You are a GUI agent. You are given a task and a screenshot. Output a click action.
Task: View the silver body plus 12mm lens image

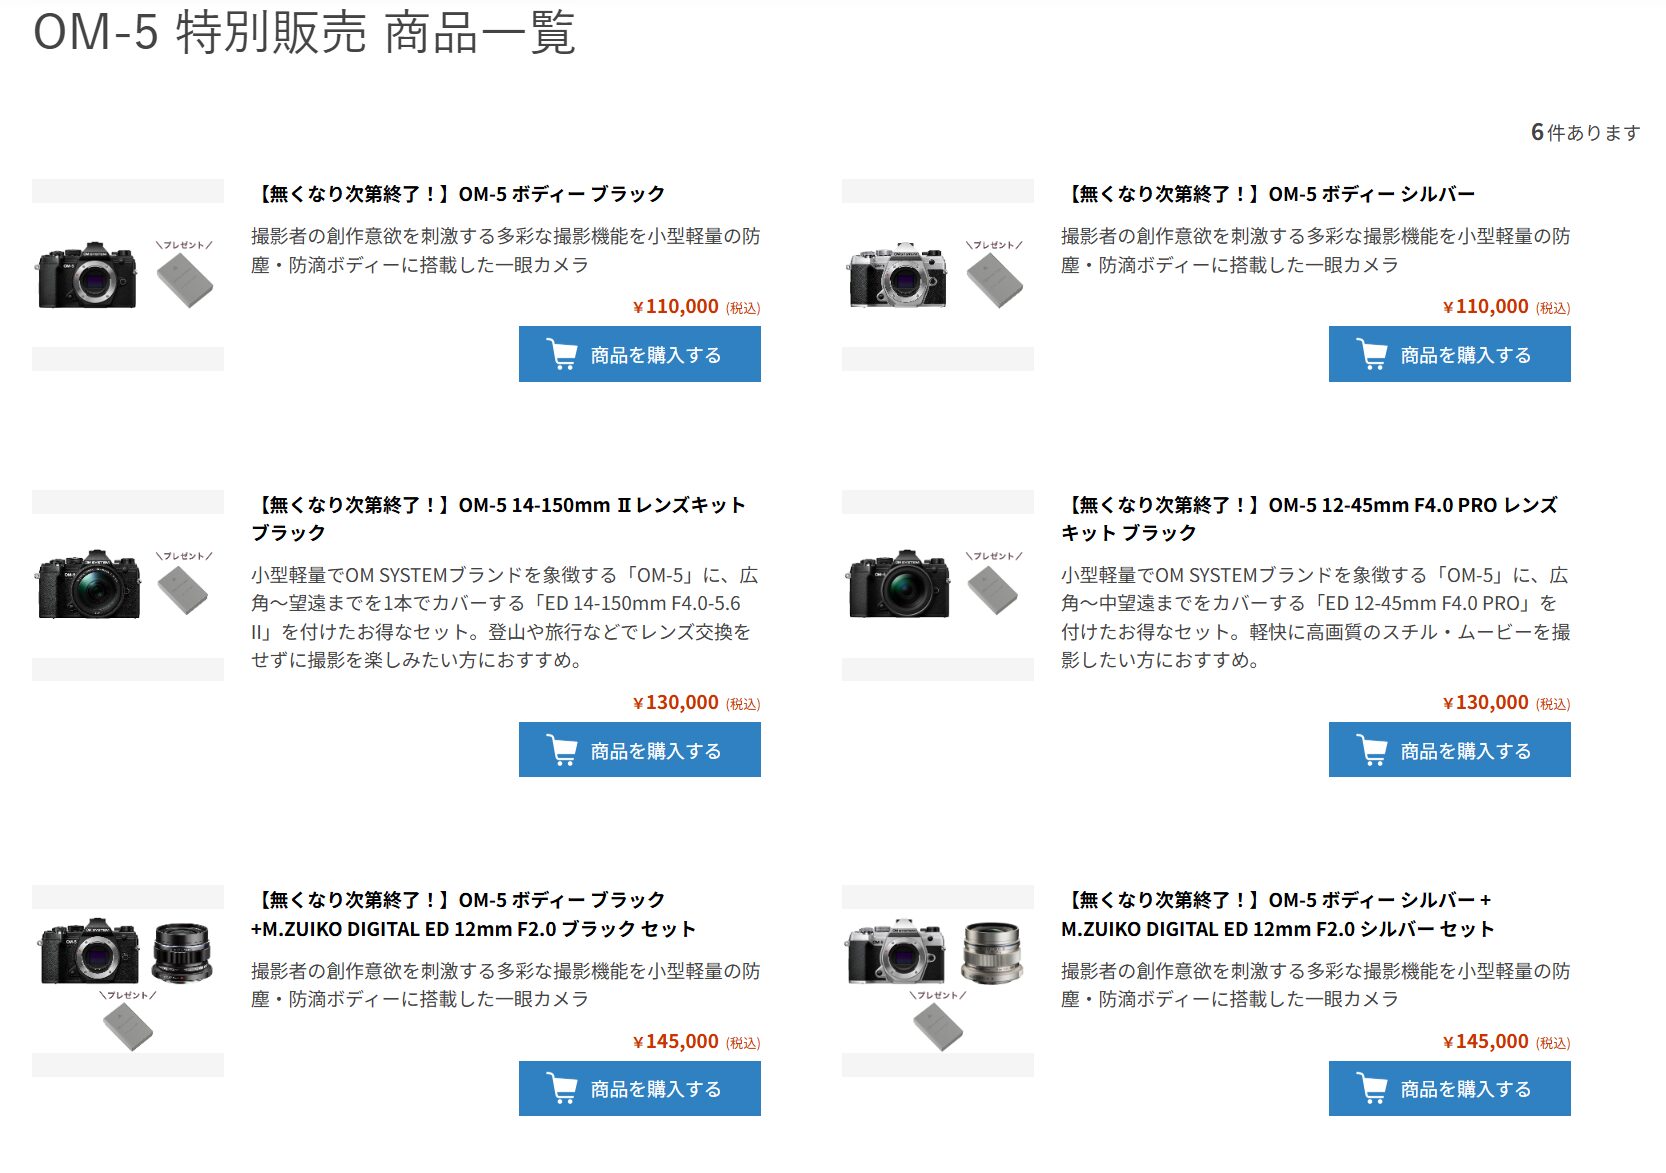tap(938, 981)
